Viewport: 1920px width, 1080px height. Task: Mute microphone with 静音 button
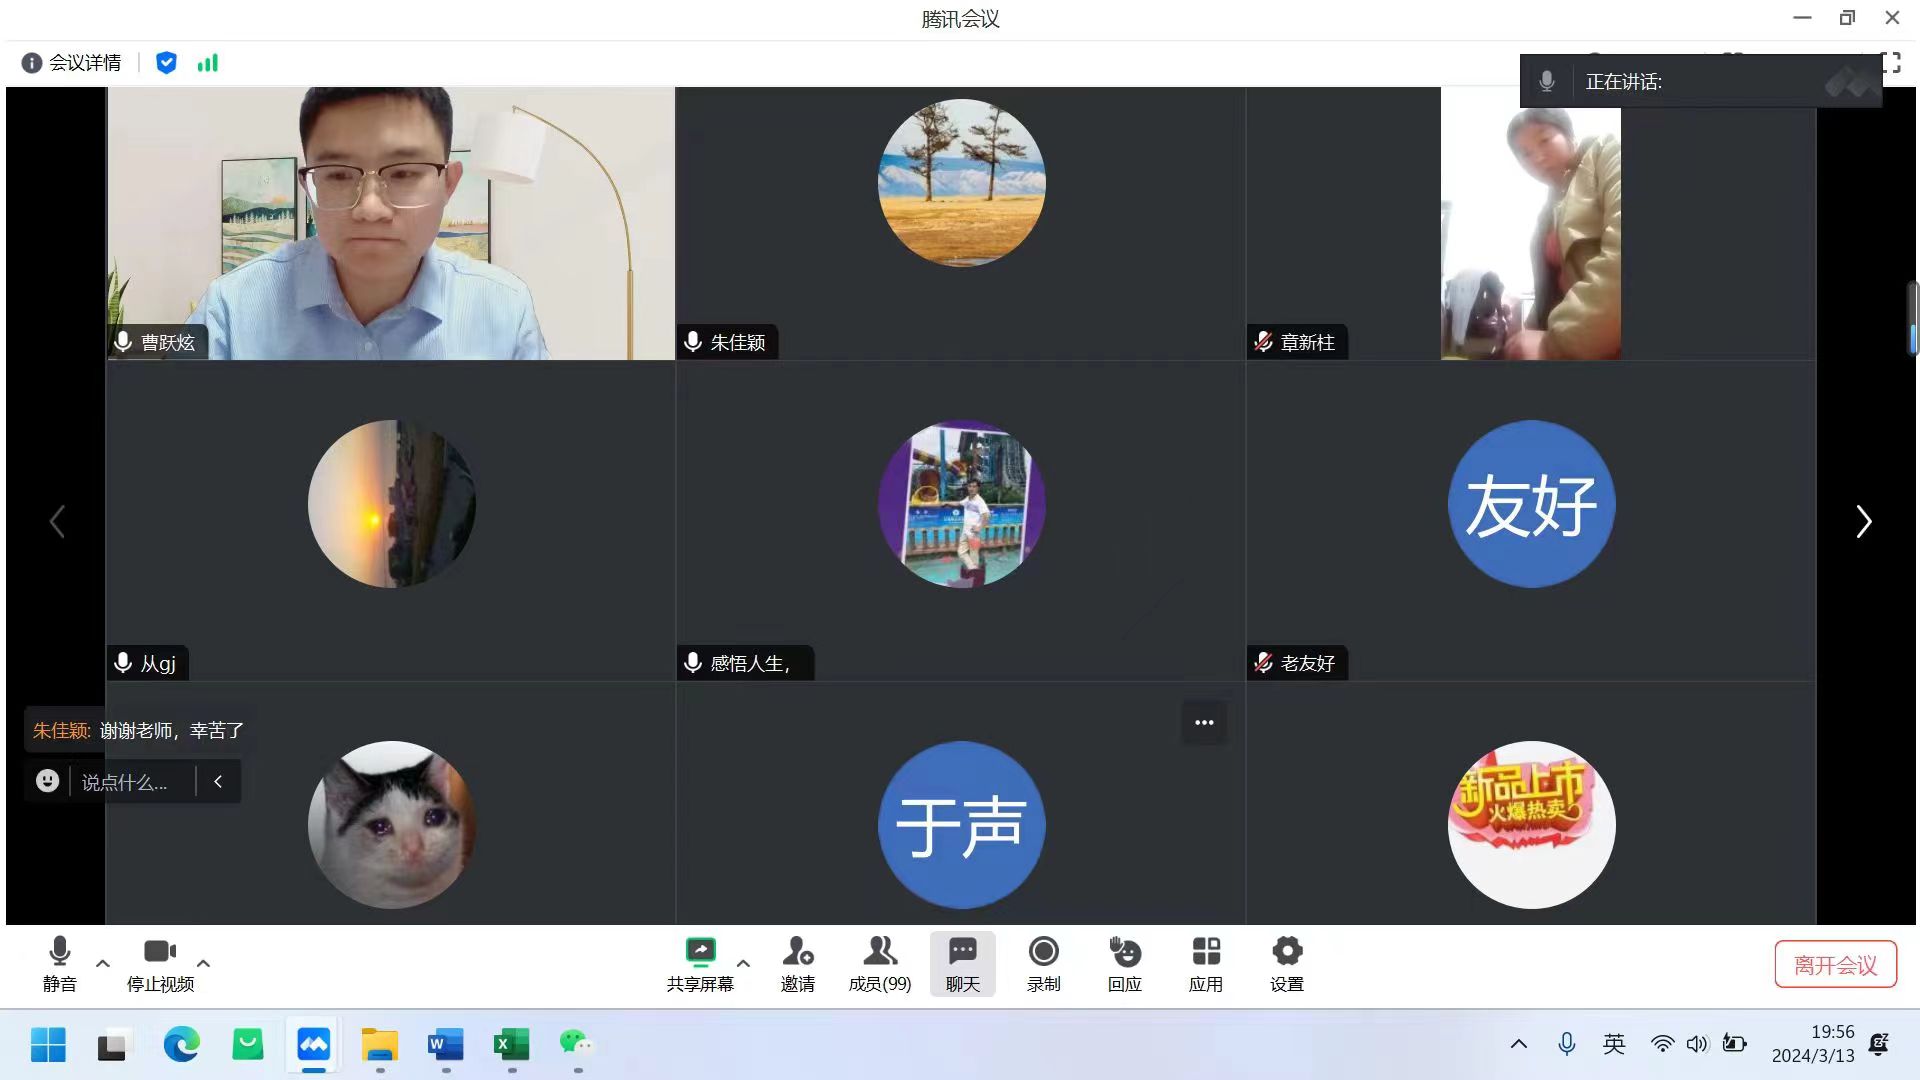tap(59, 964)
